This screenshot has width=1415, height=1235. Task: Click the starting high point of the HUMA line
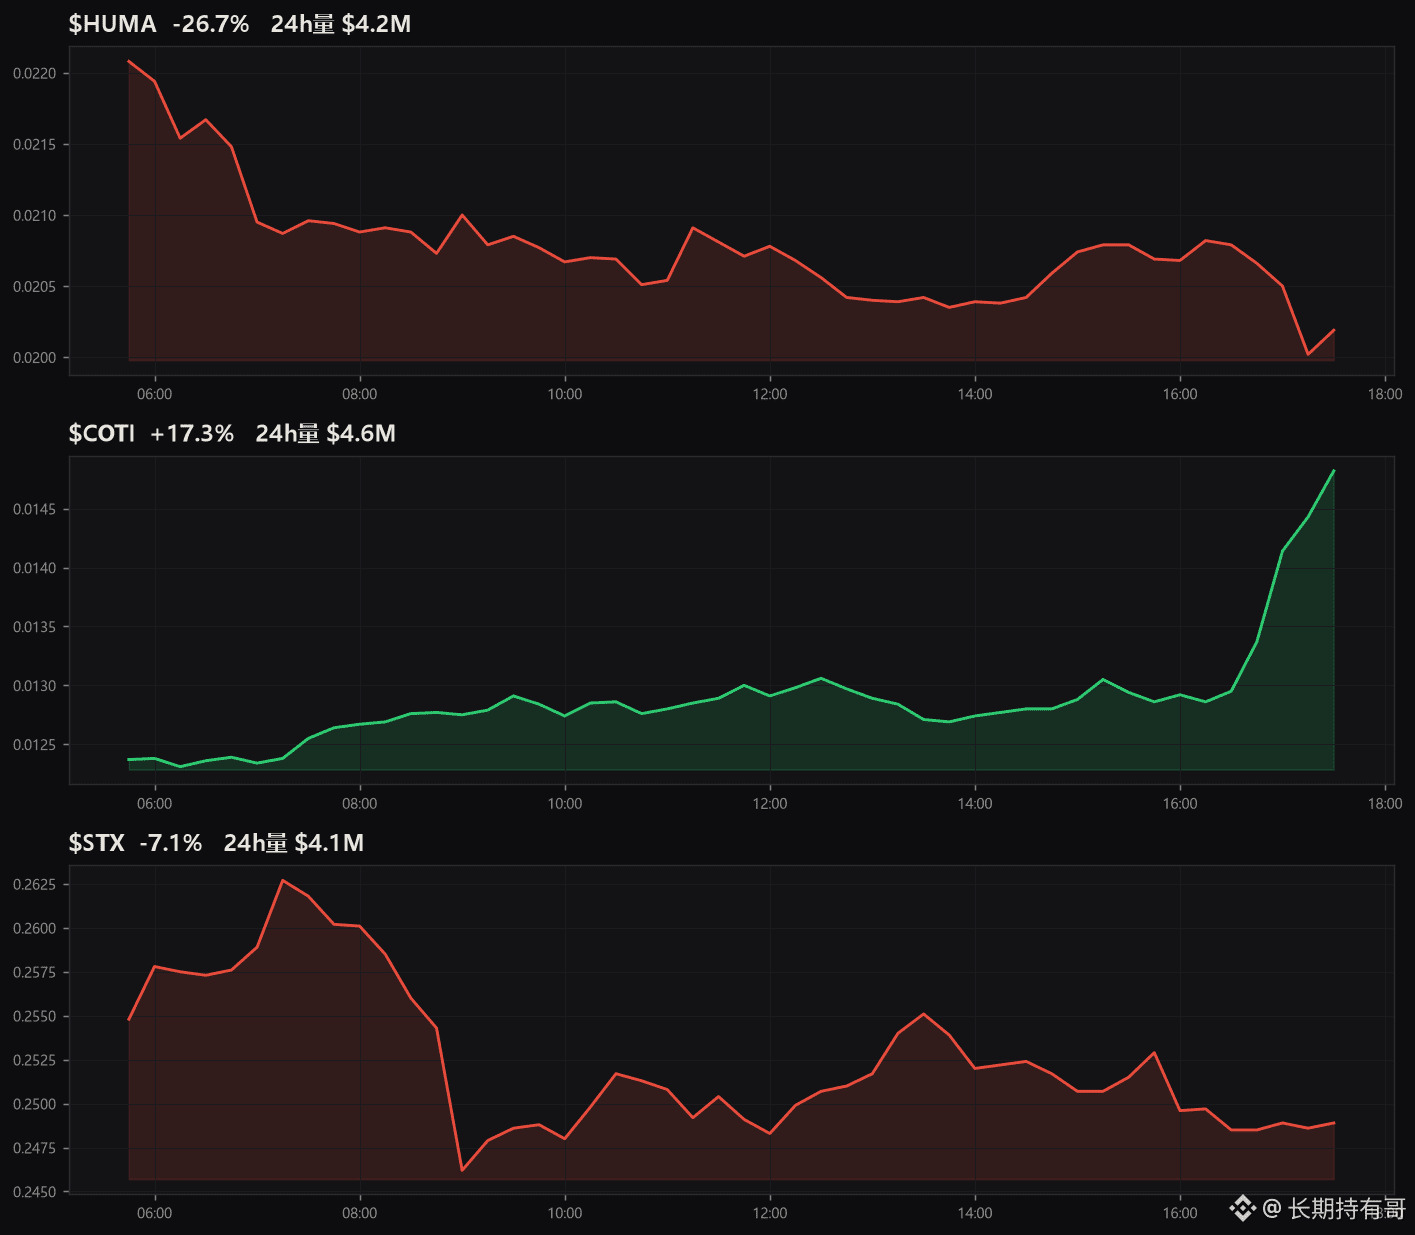pyautogui.click(x=129, y=61)
